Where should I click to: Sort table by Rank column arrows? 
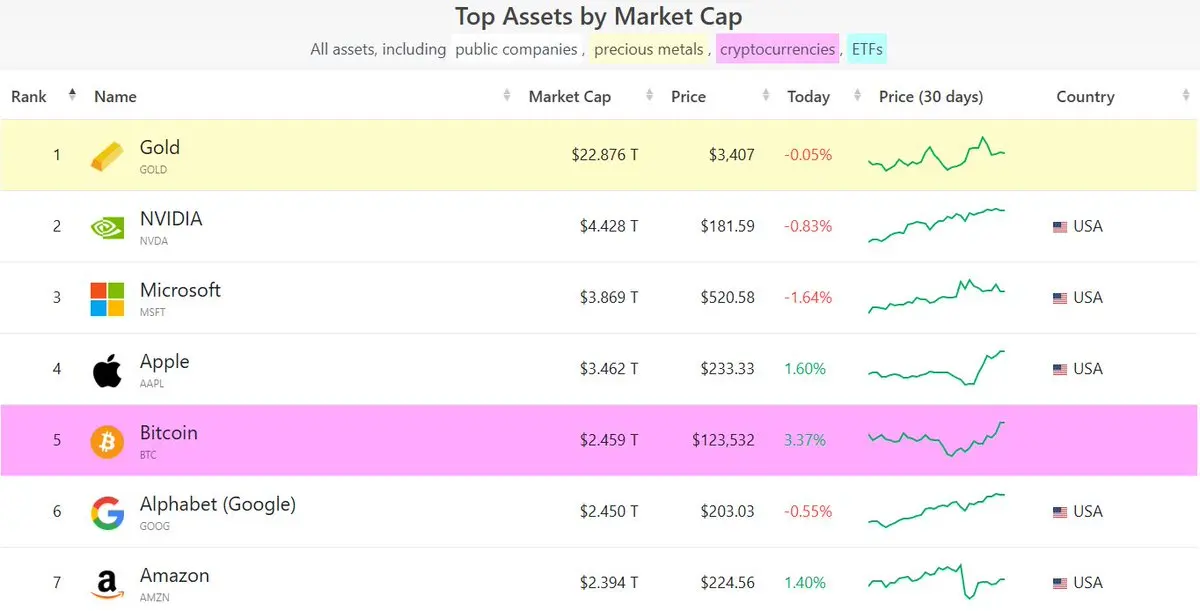(72, 95)
